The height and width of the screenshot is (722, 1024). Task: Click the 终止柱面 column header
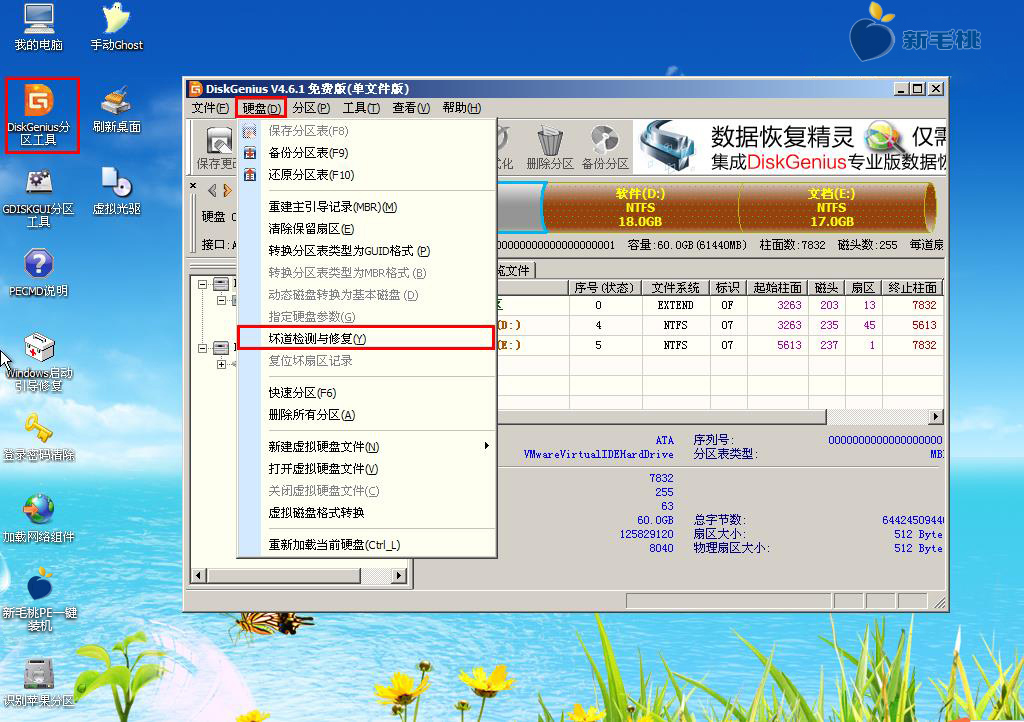tap(912, 287)
